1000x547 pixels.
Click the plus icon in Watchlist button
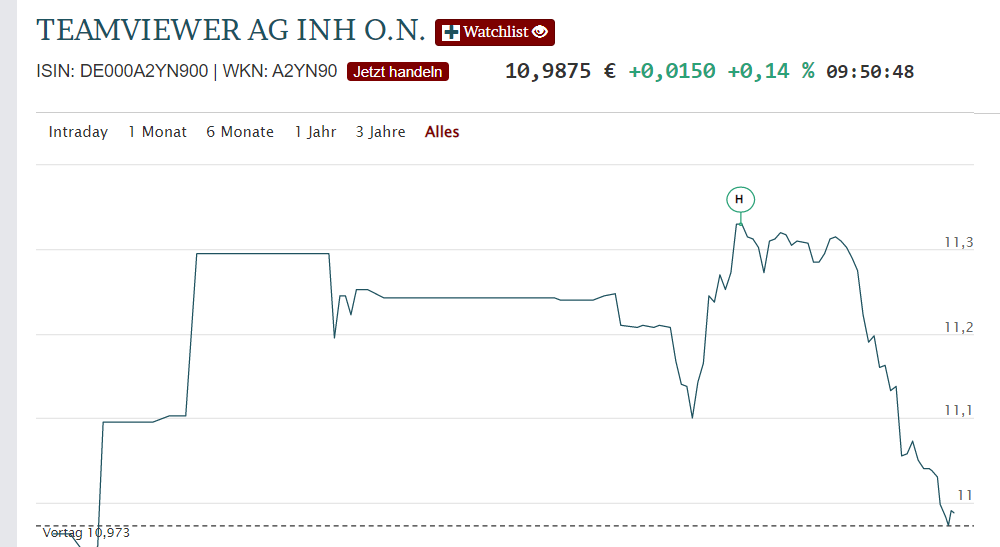(x=451, y=33)
